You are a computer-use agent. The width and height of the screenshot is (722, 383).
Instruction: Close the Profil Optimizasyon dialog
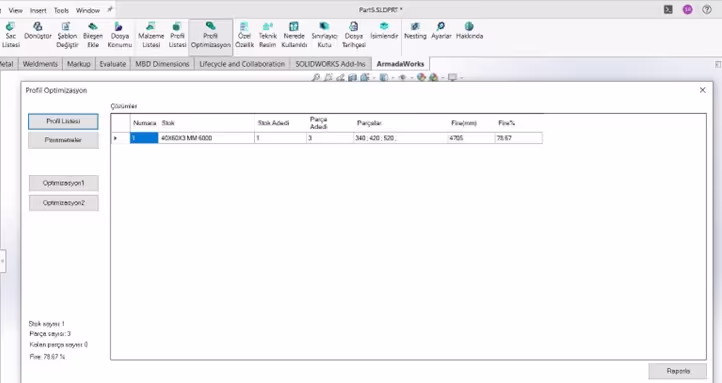click(703, 90)
